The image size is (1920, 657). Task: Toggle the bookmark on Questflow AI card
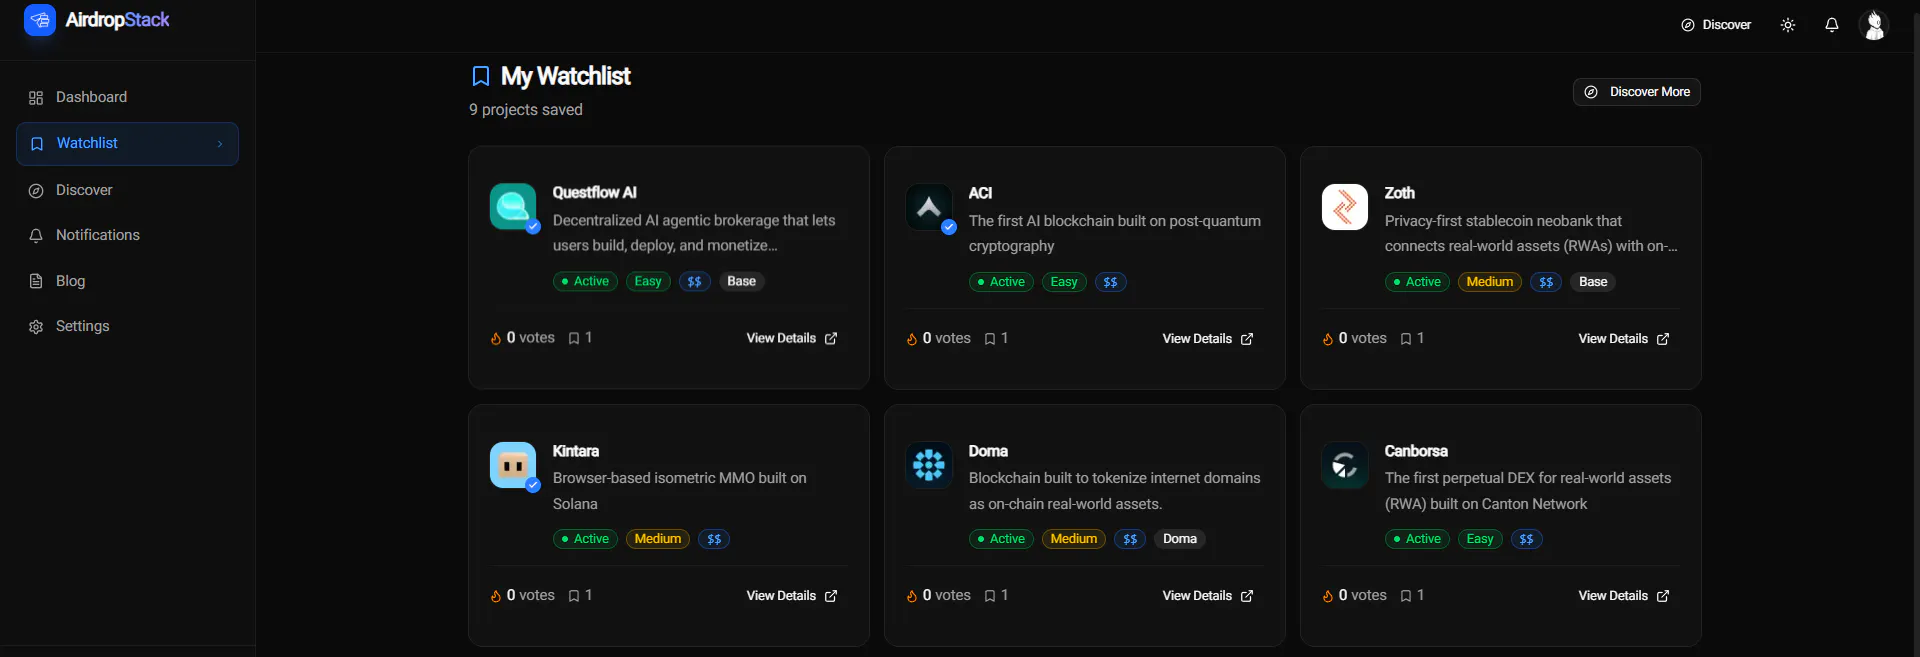coord(574,339)
